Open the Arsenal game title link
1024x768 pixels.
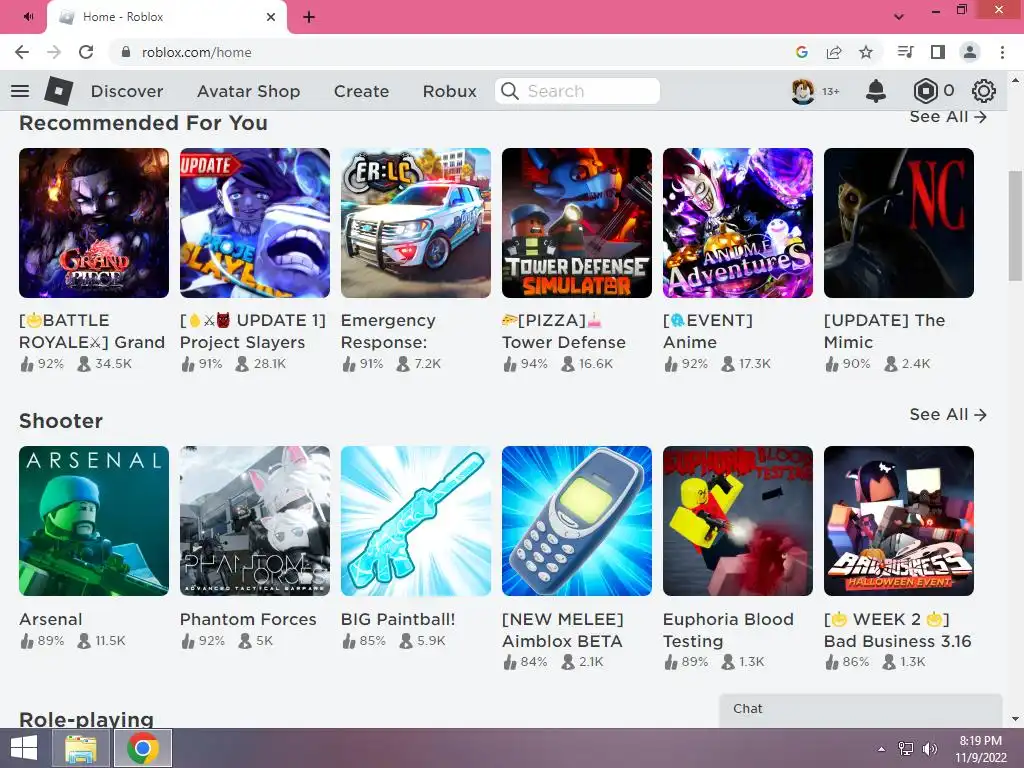coord(51,619)
